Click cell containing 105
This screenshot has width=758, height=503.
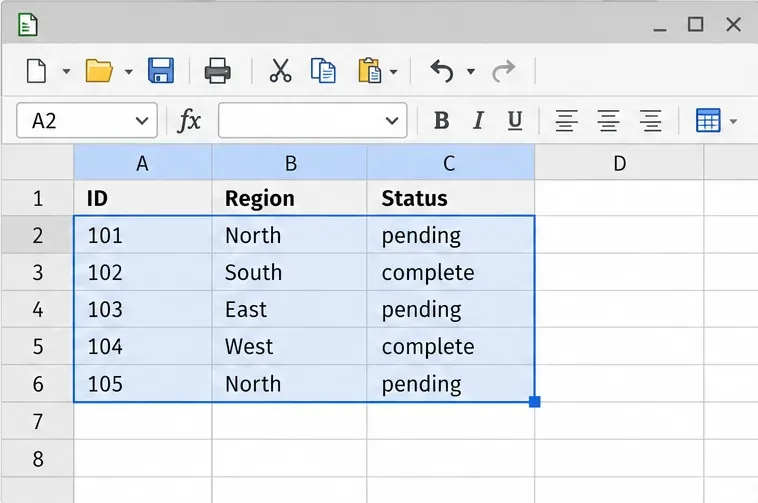[x=143, y=384]
